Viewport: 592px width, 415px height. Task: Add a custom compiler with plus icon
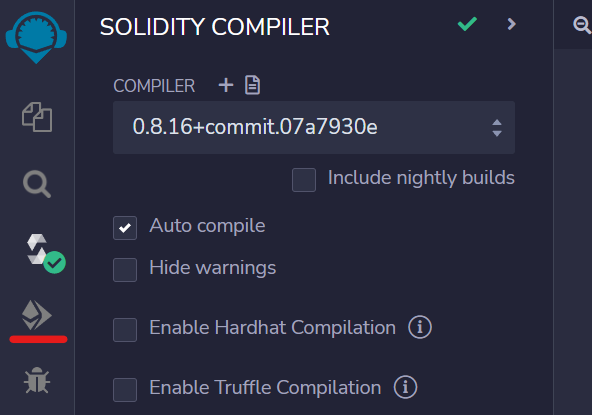coord(226,85)
